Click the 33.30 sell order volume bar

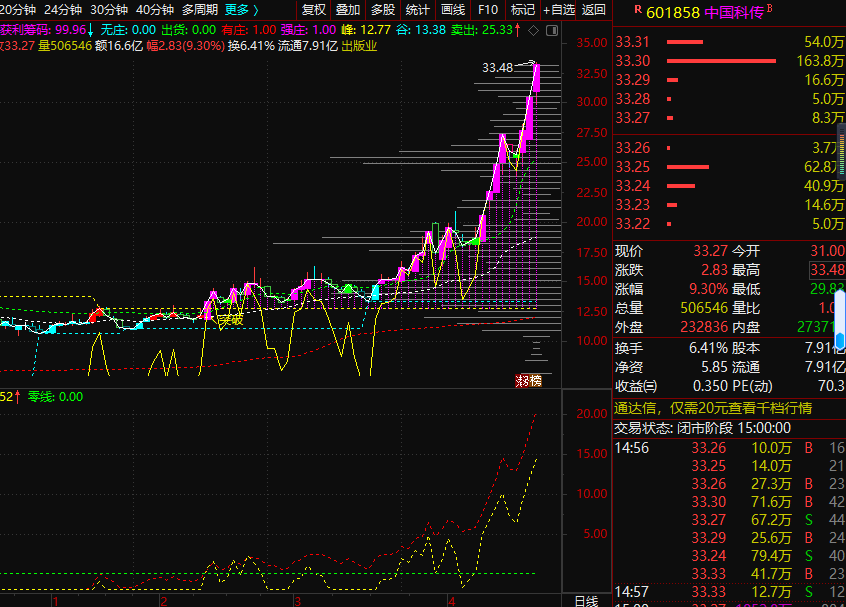tap(720, 61)
